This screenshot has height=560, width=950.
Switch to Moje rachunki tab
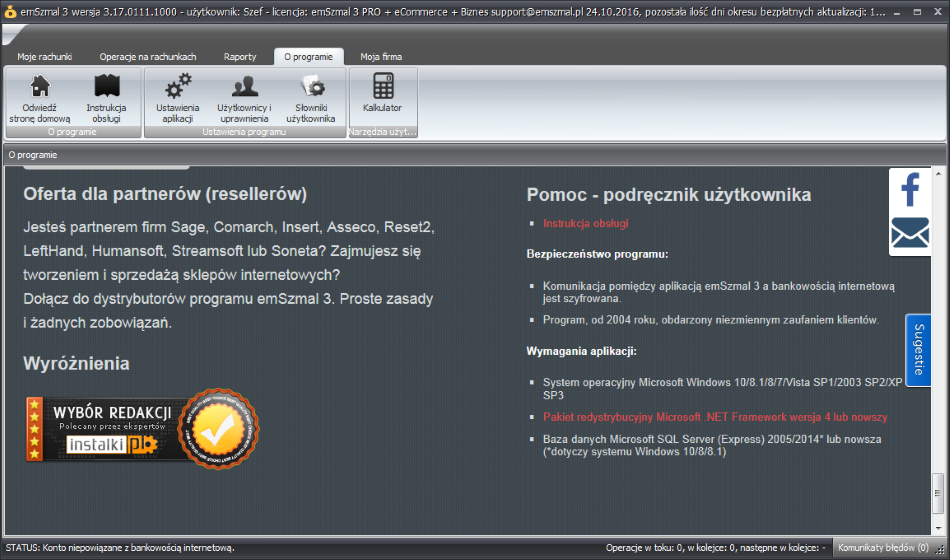pos(45,56)
